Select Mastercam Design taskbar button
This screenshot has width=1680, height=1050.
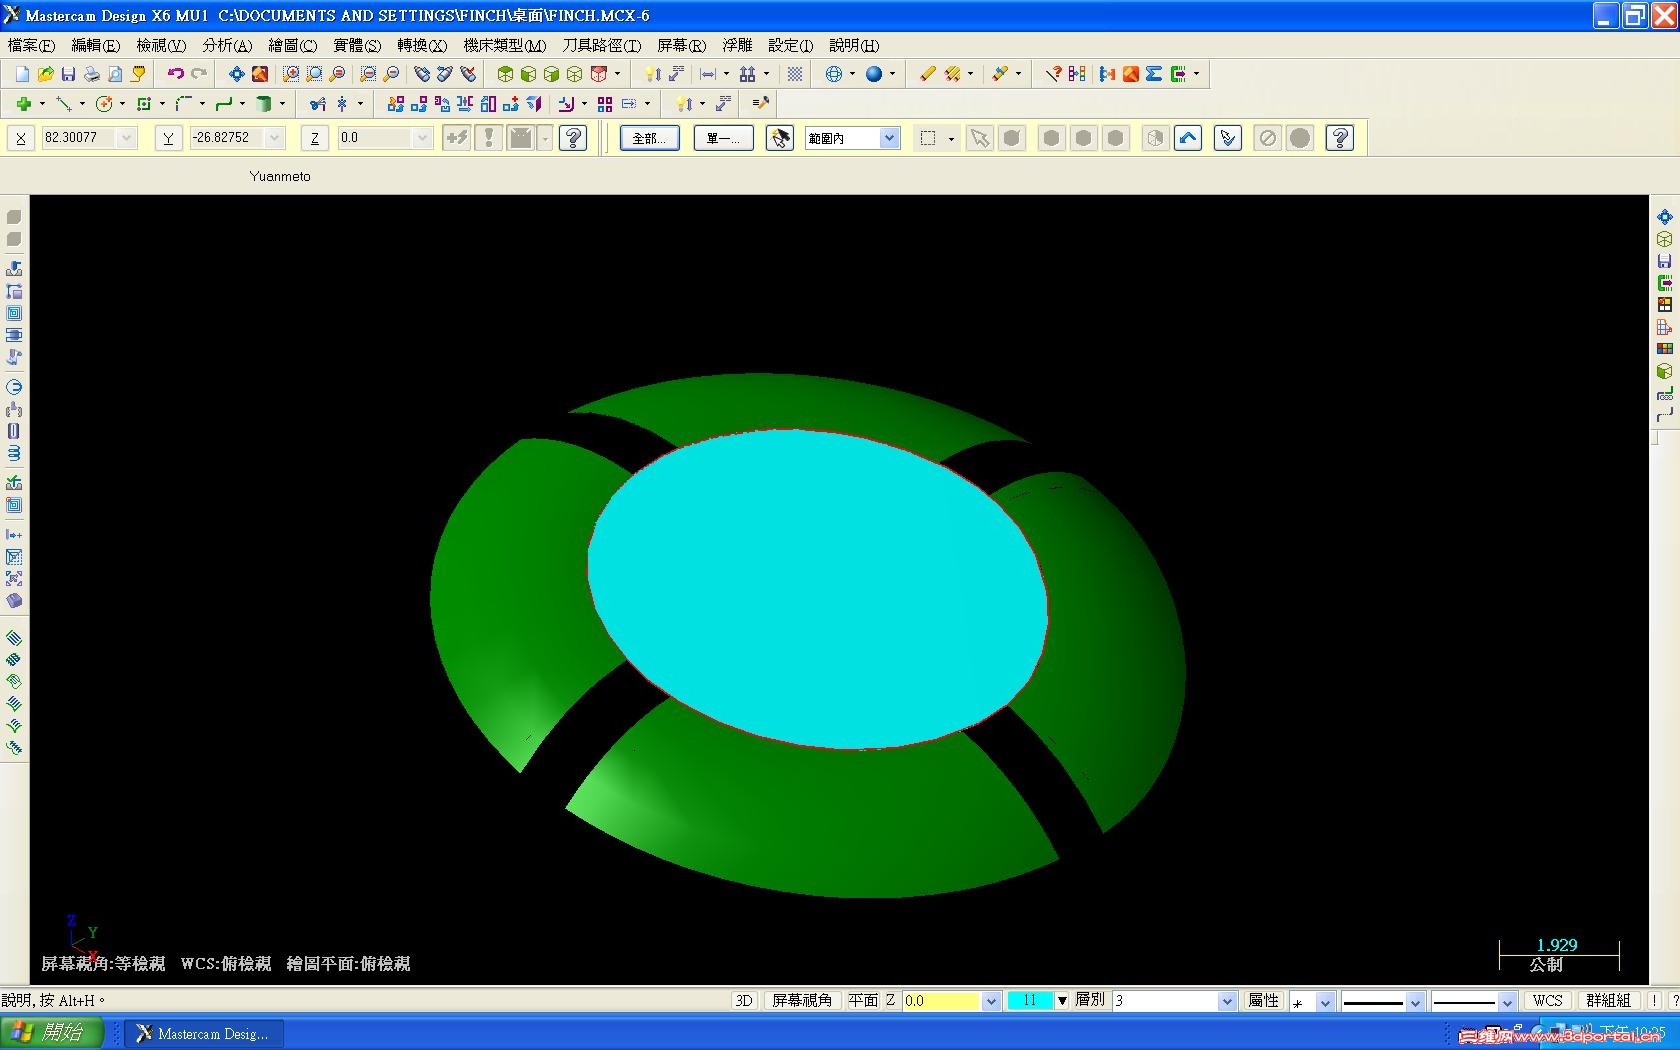pos(204,1033)
